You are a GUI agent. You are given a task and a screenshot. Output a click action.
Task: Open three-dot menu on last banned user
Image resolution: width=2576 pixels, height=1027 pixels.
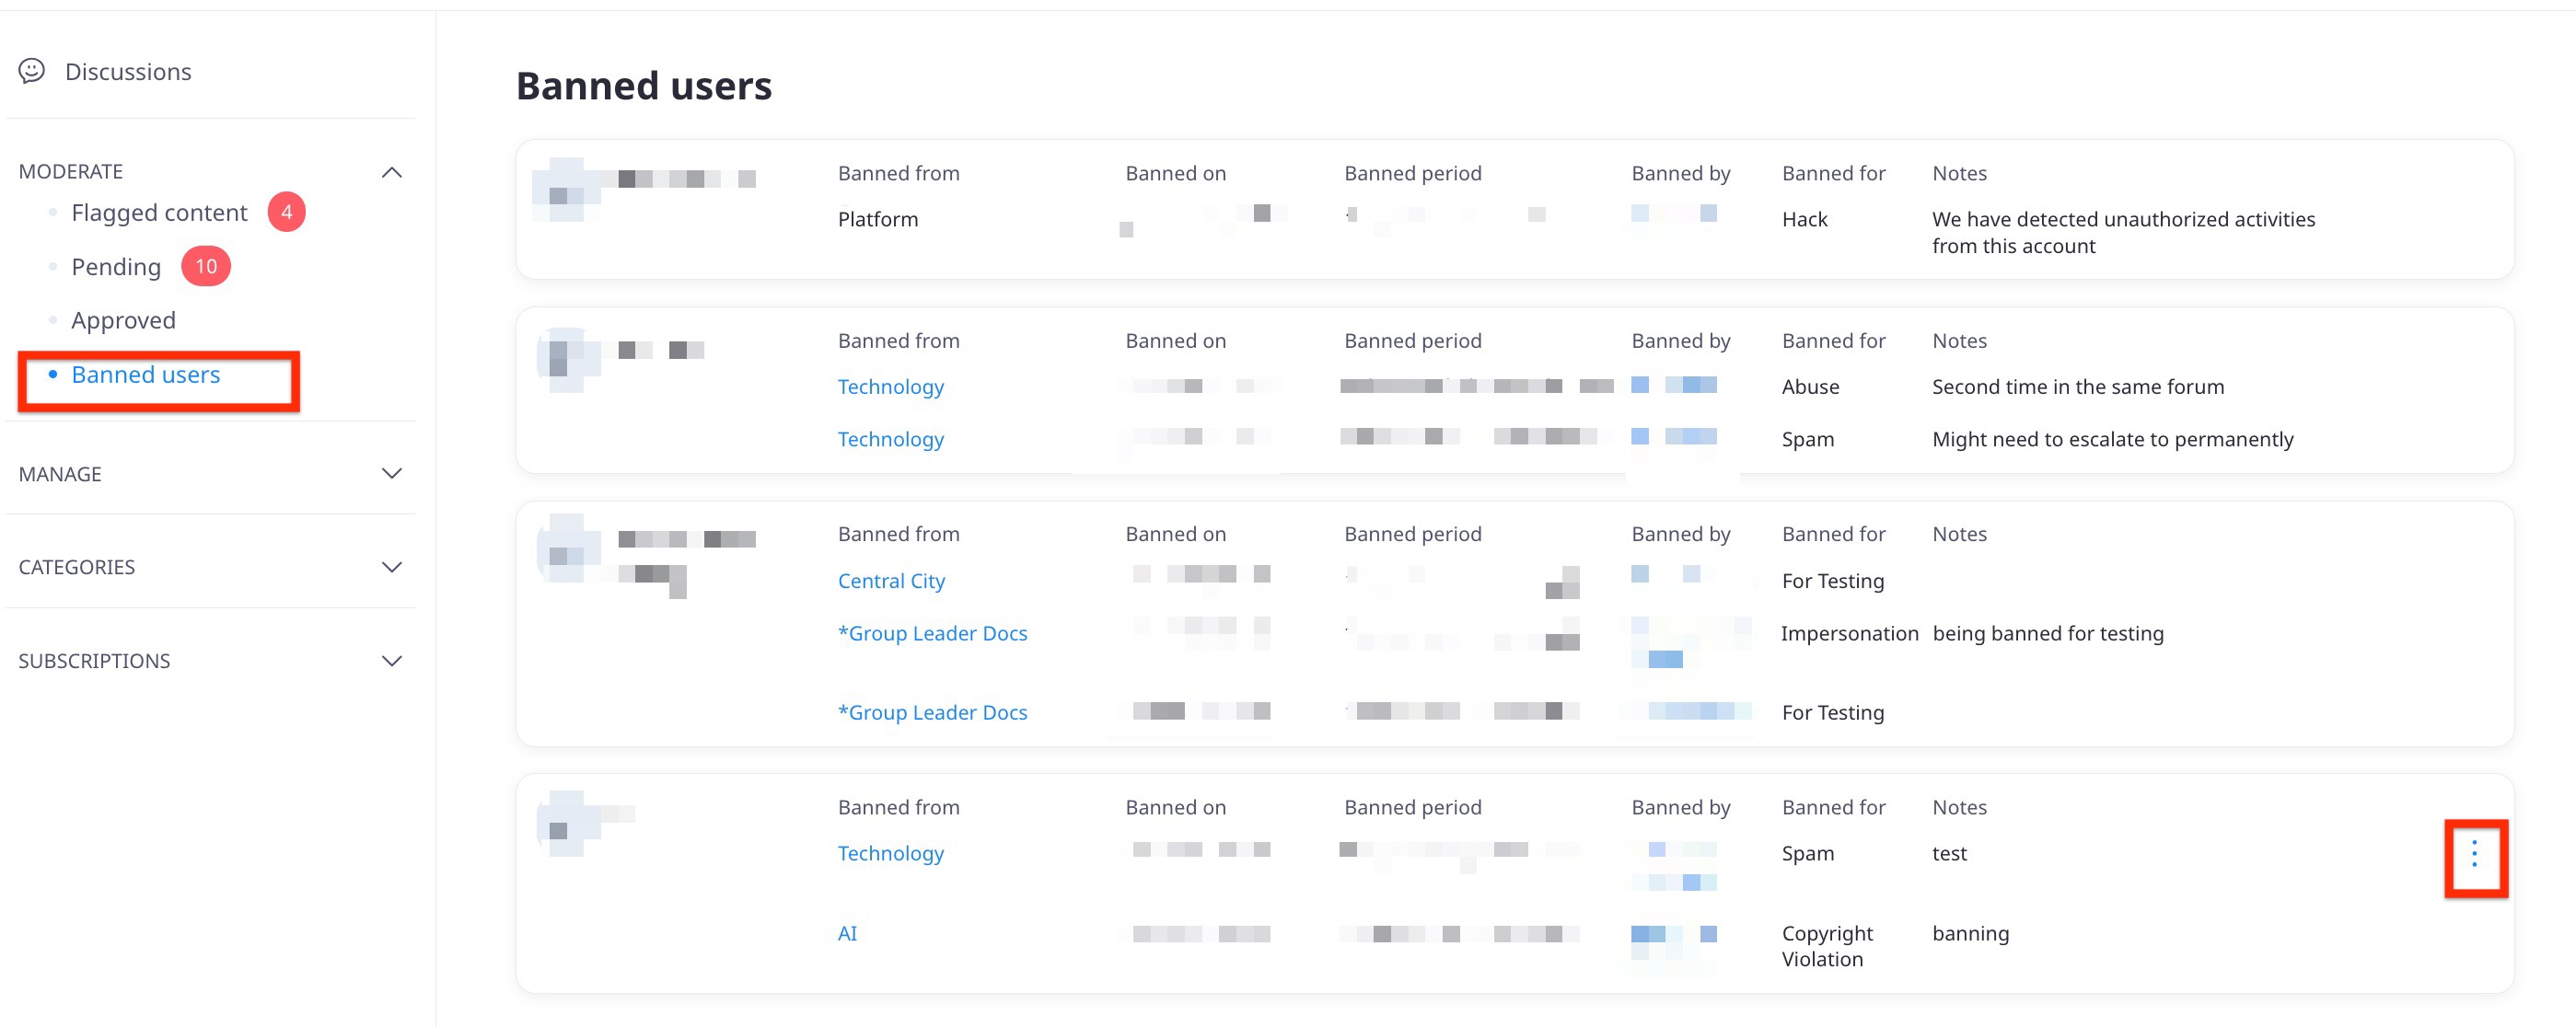pos(2473,854)
